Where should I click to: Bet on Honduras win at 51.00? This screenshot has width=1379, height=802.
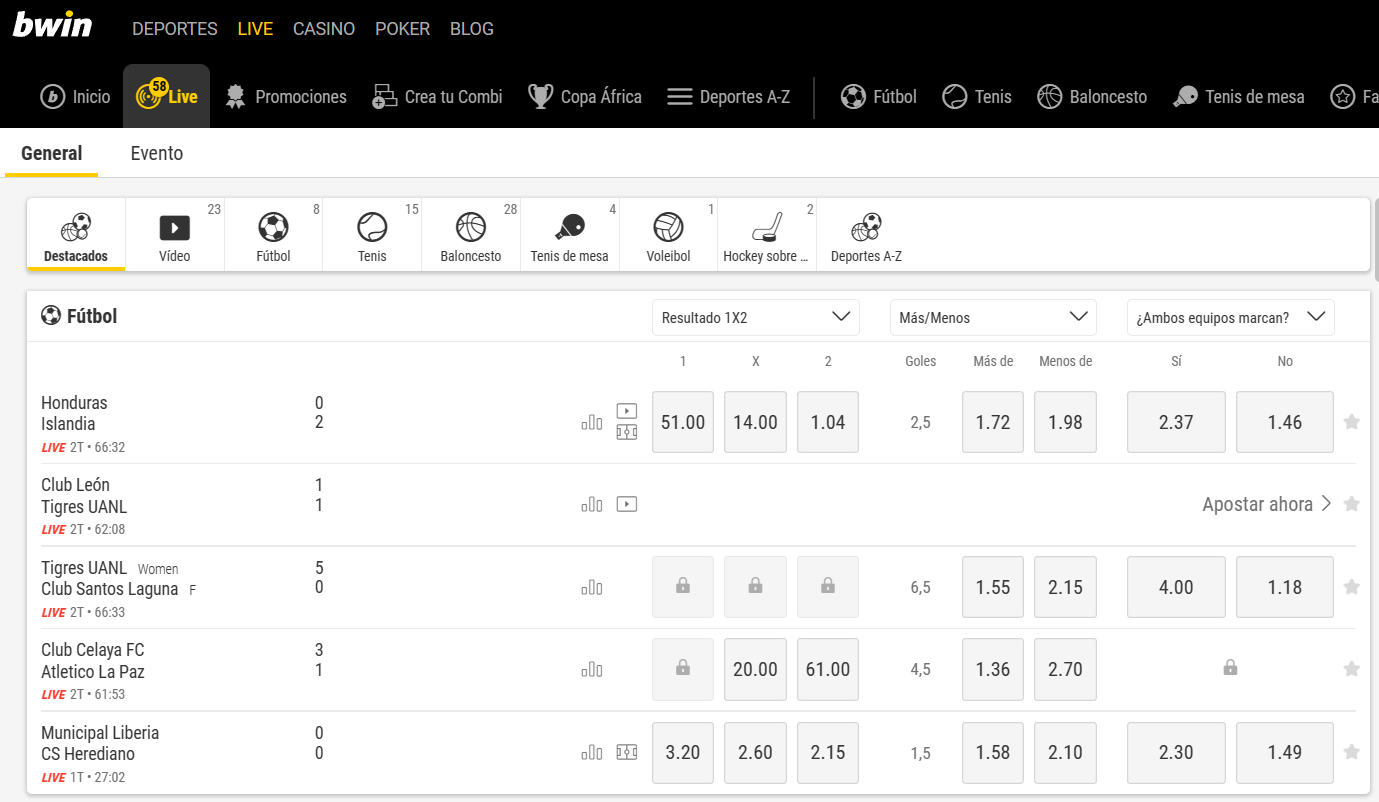tap(683, 422)
